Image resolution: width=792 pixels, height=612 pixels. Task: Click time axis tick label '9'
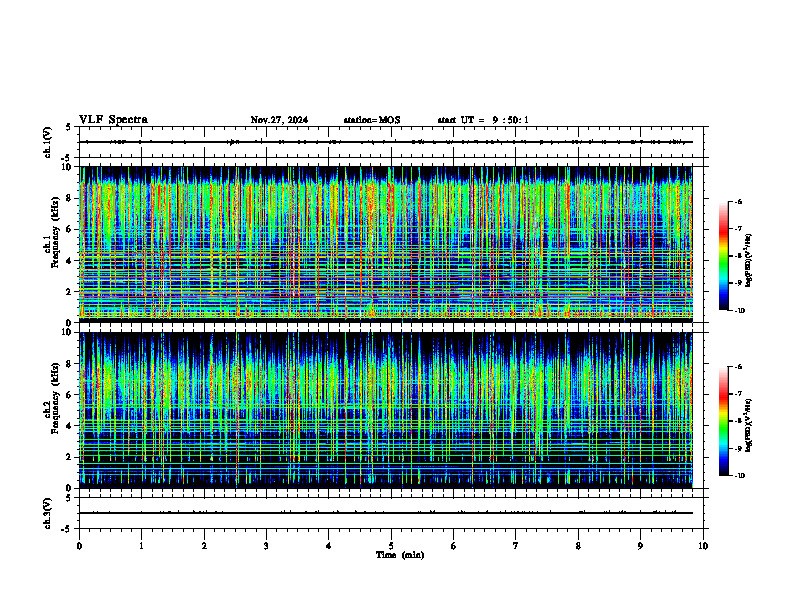(x=640, y=546)
